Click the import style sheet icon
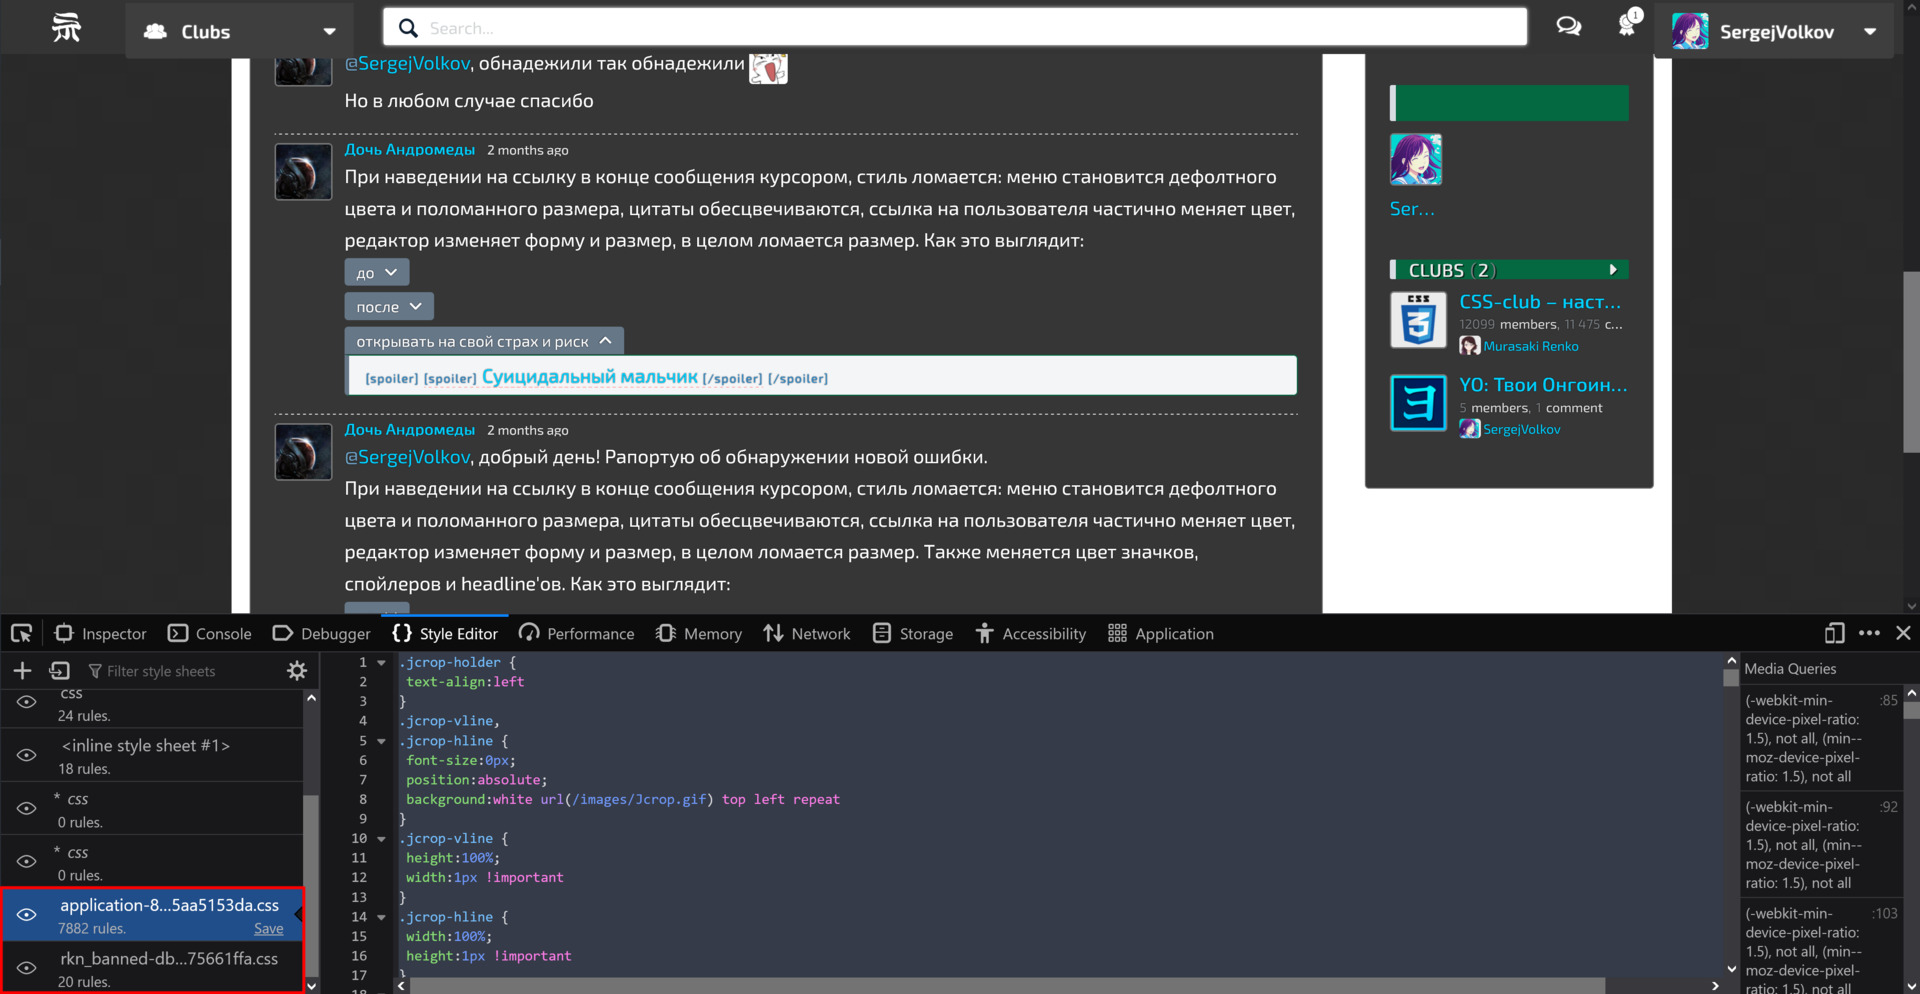The width and height of the screenshot is (1920, 994). click(x=60, y=671)
